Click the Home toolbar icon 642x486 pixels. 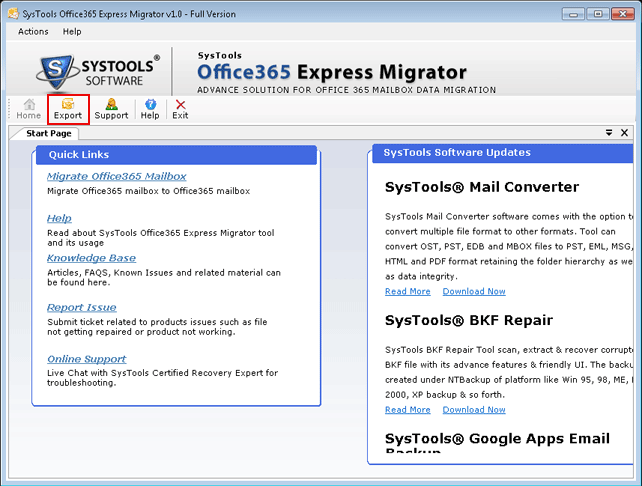pyautogui.click(x=29, y=109)
